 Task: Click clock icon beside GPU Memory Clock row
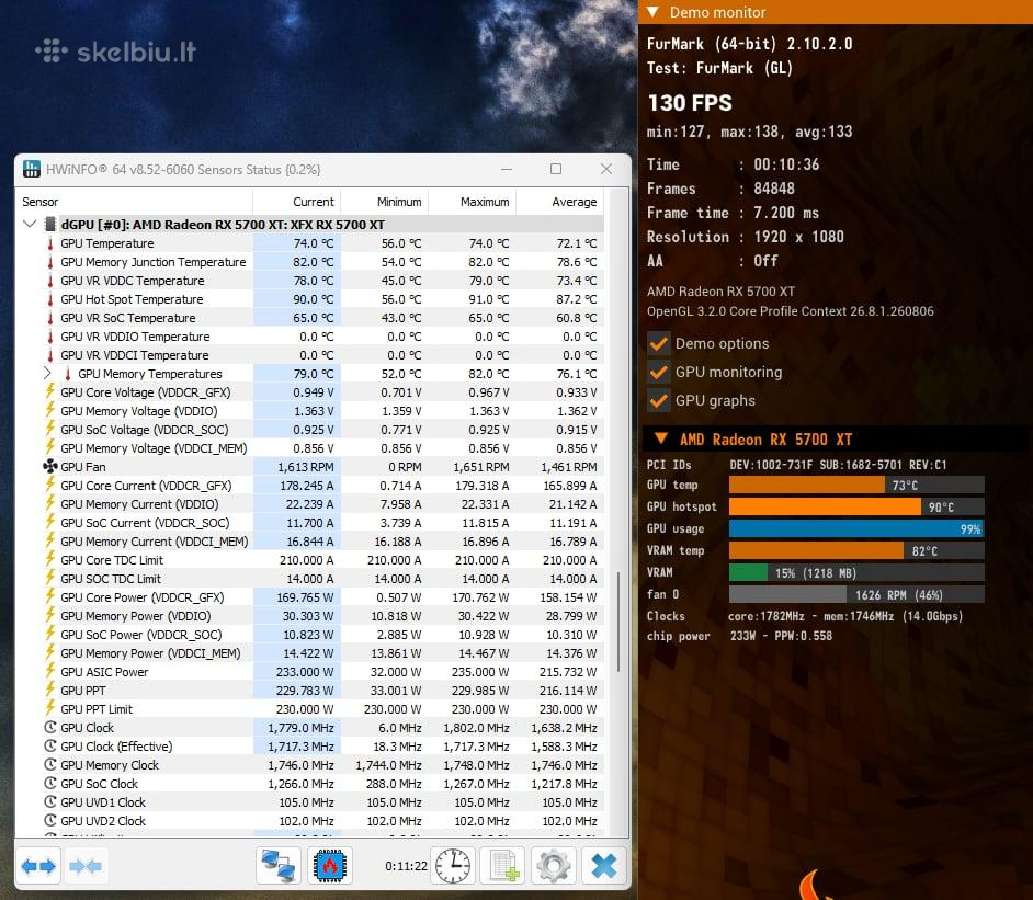pyautogui.click(x=50, y=764)
